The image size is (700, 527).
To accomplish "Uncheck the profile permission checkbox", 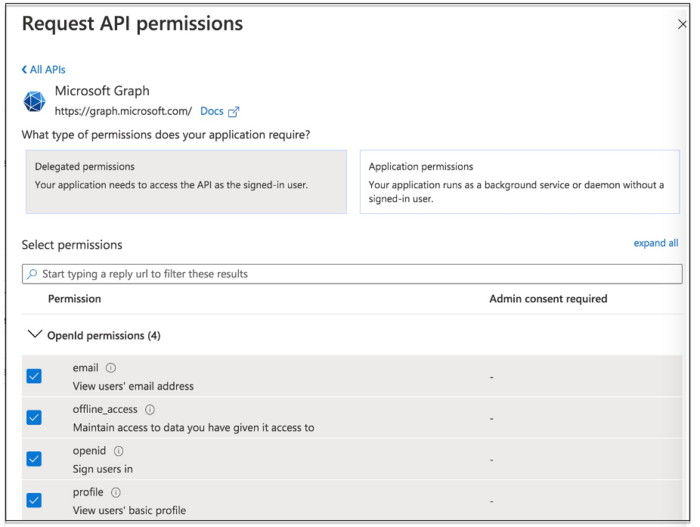I will (x=34, y=500).
